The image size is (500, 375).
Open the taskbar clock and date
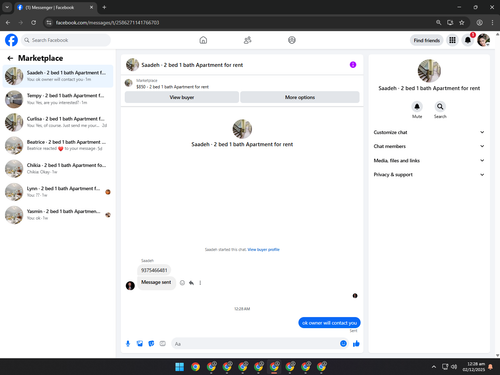pyautogui.click(x=474, y=367)
